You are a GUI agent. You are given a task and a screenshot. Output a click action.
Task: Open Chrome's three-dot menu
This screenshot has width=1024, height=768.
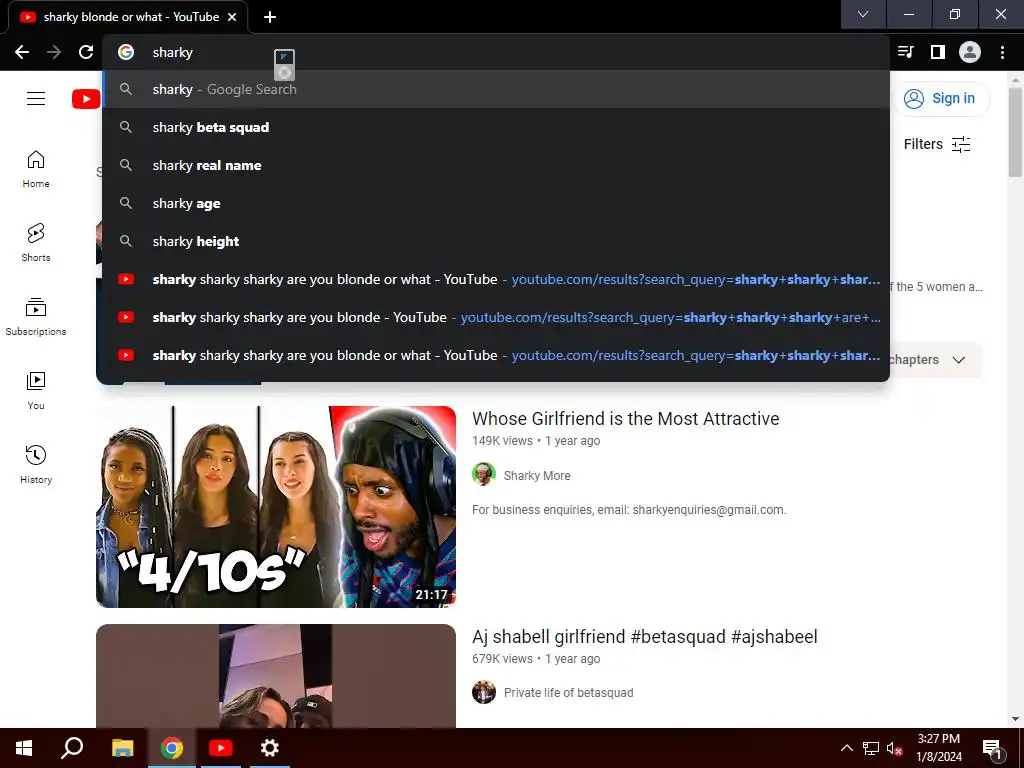1002,52
